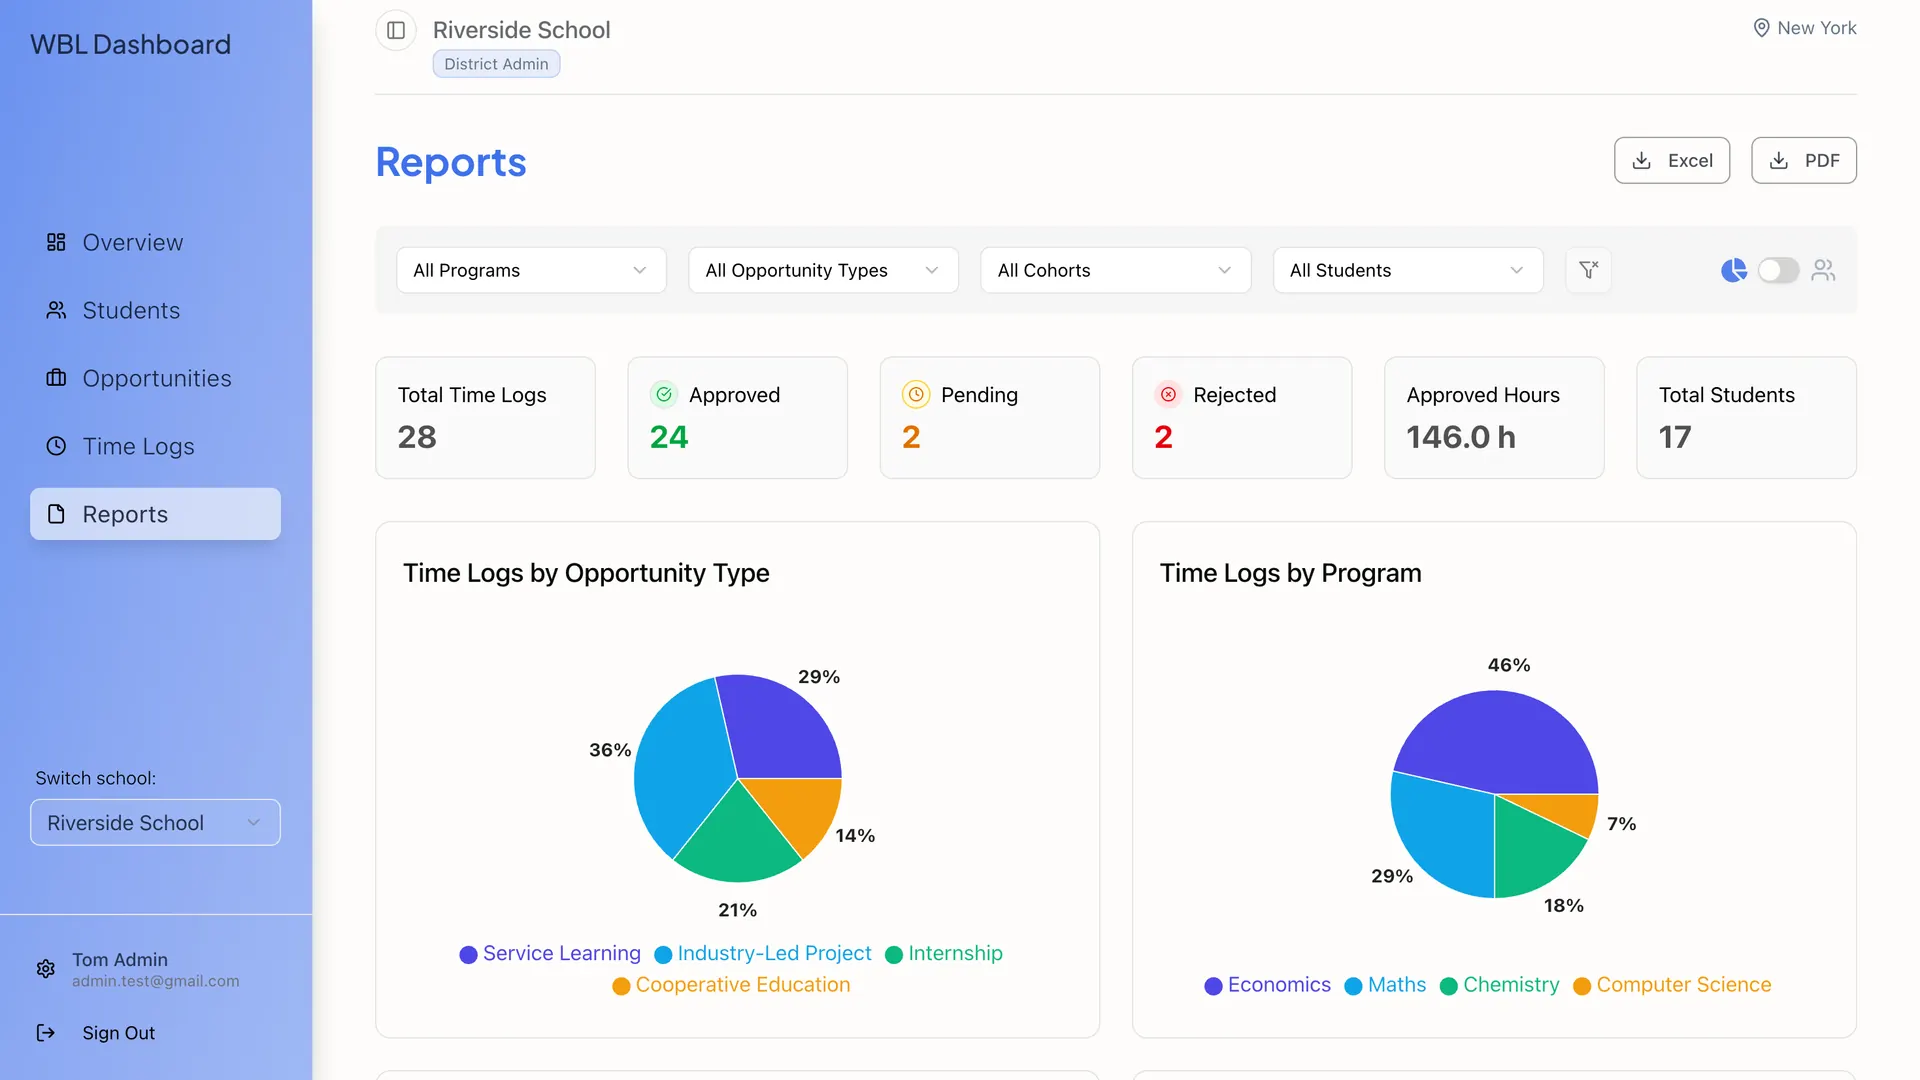This screenshot has height=1080, width=1920.
Task: Click the Approved Hours 146.0 h value
Action: [1461, 437]
